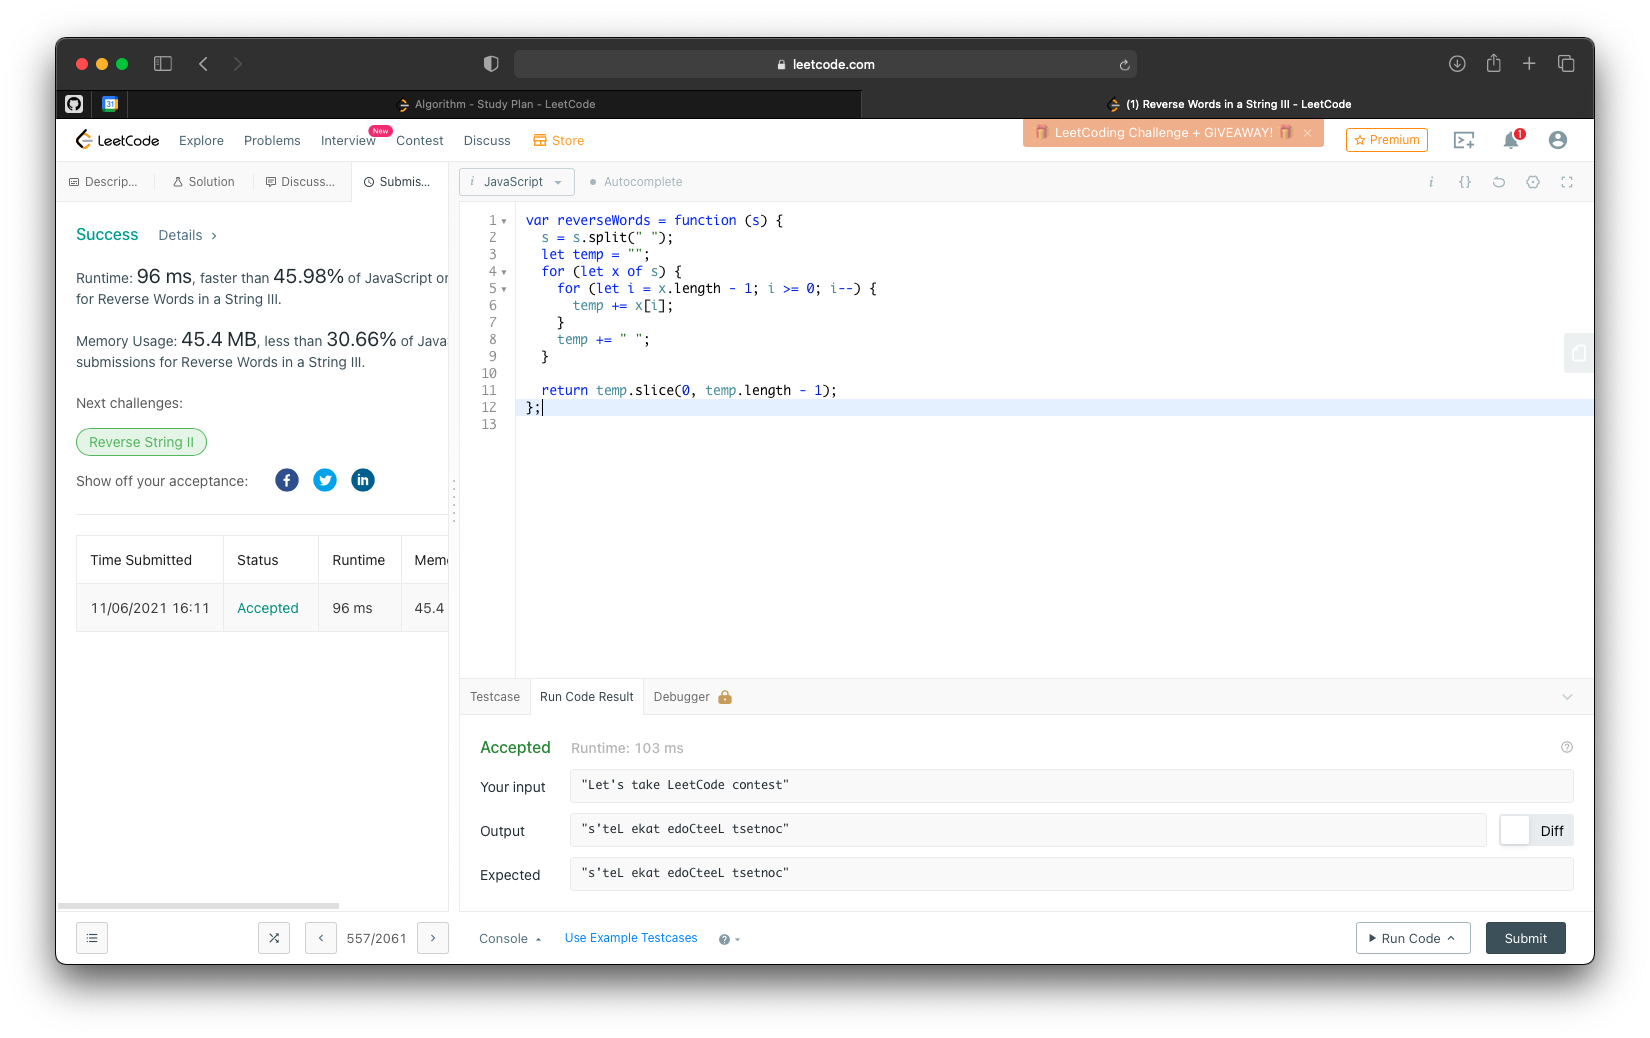Click the Submit button
This screenshot has height=1038, width=1650.
point(1526,938)
